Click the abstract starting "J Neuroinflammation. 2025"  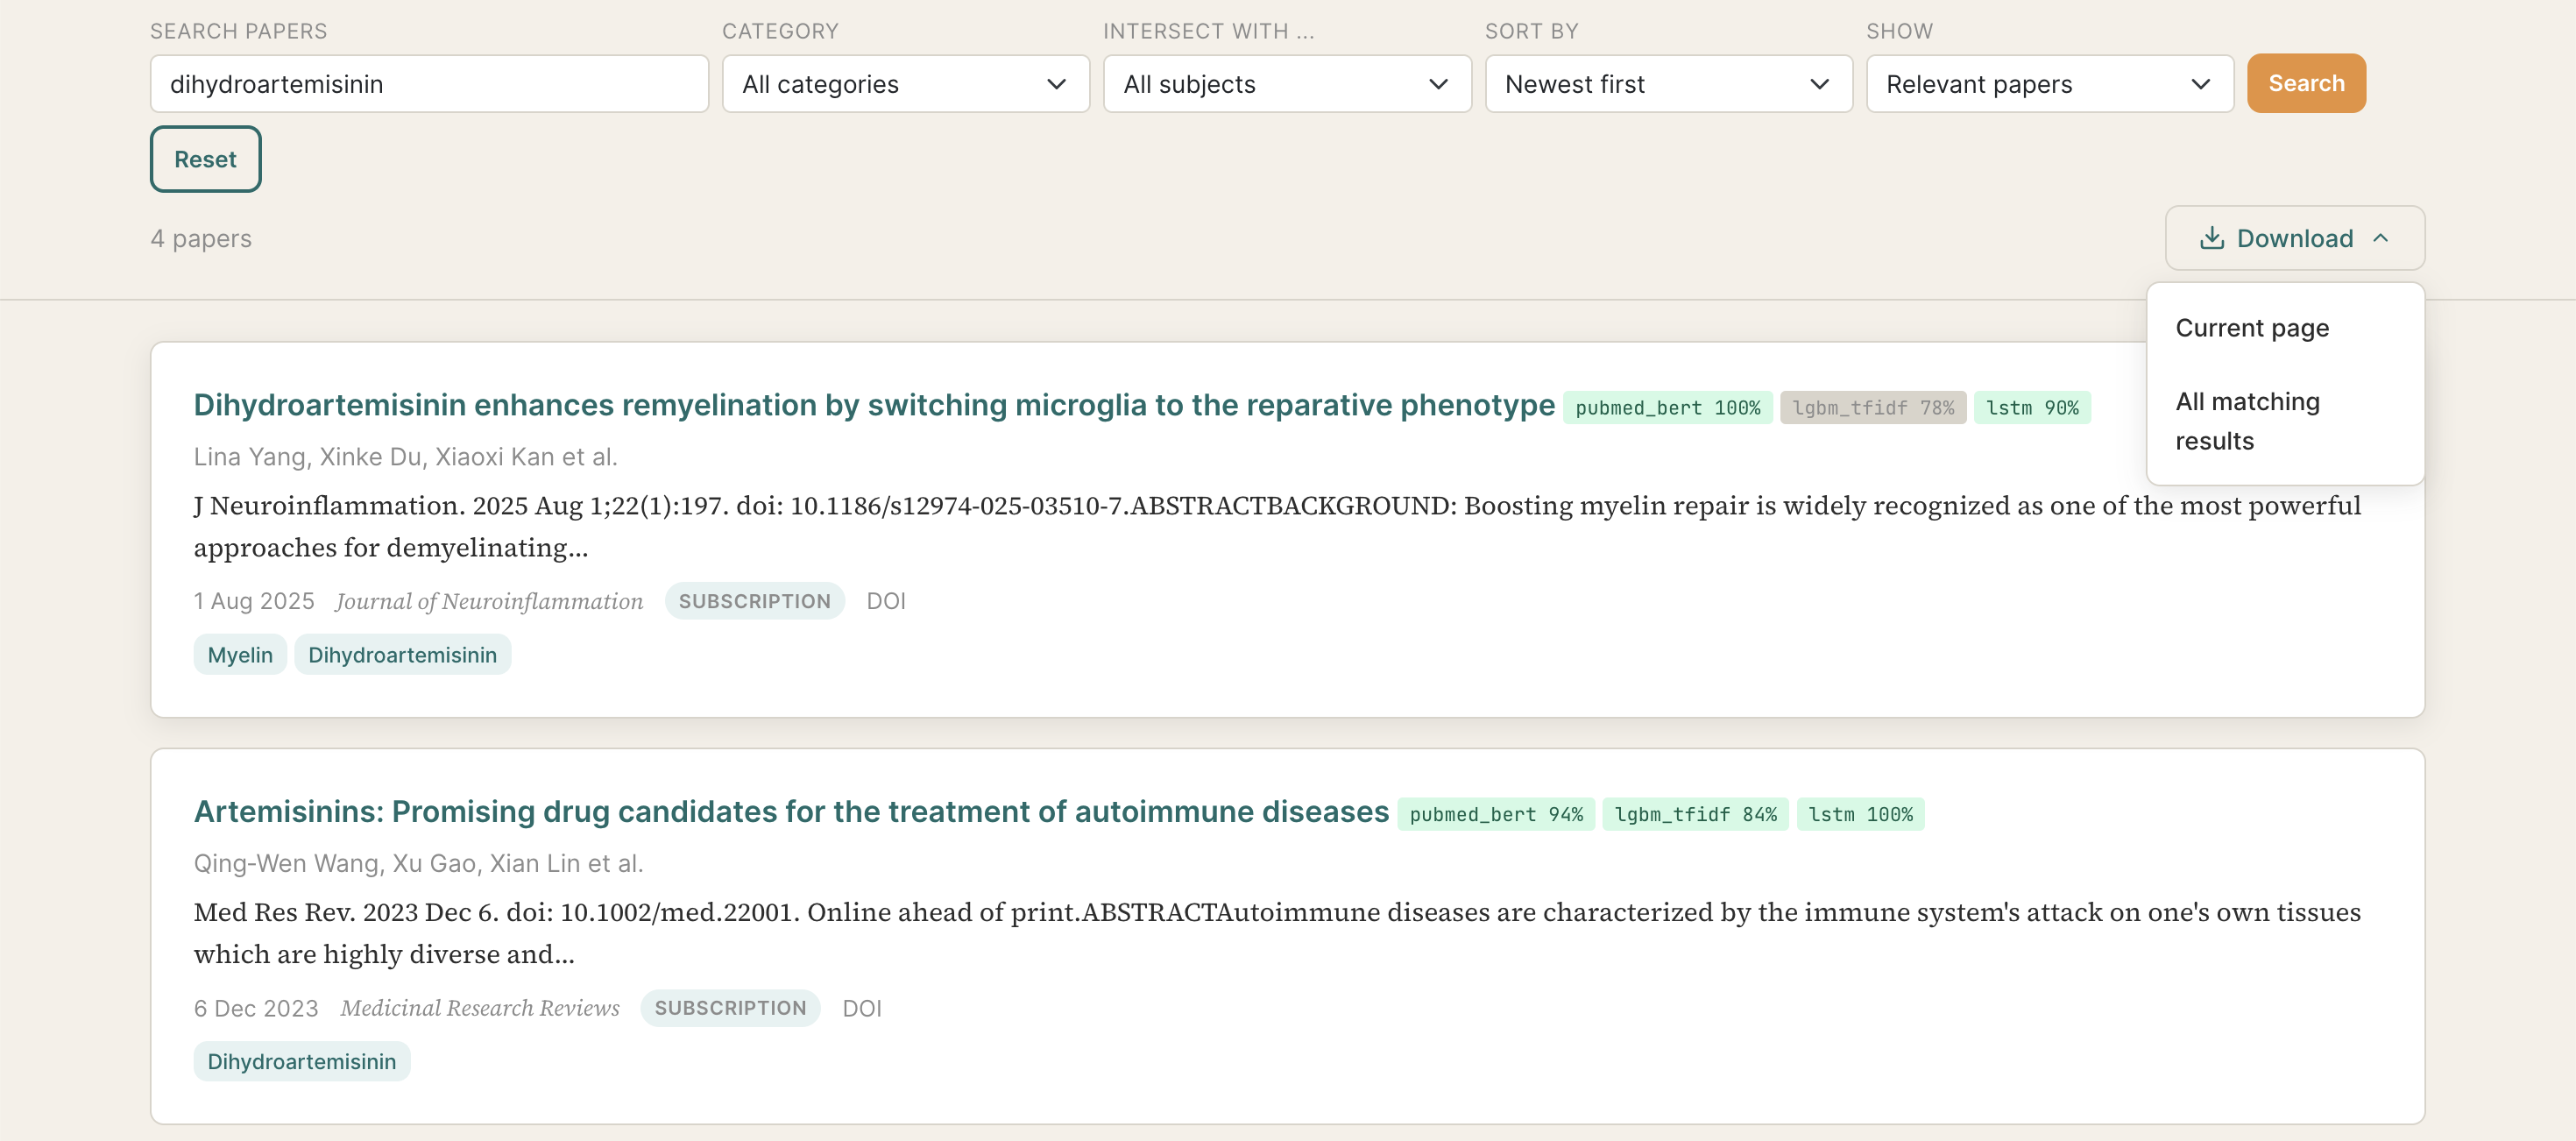(x=1277, y=527)
